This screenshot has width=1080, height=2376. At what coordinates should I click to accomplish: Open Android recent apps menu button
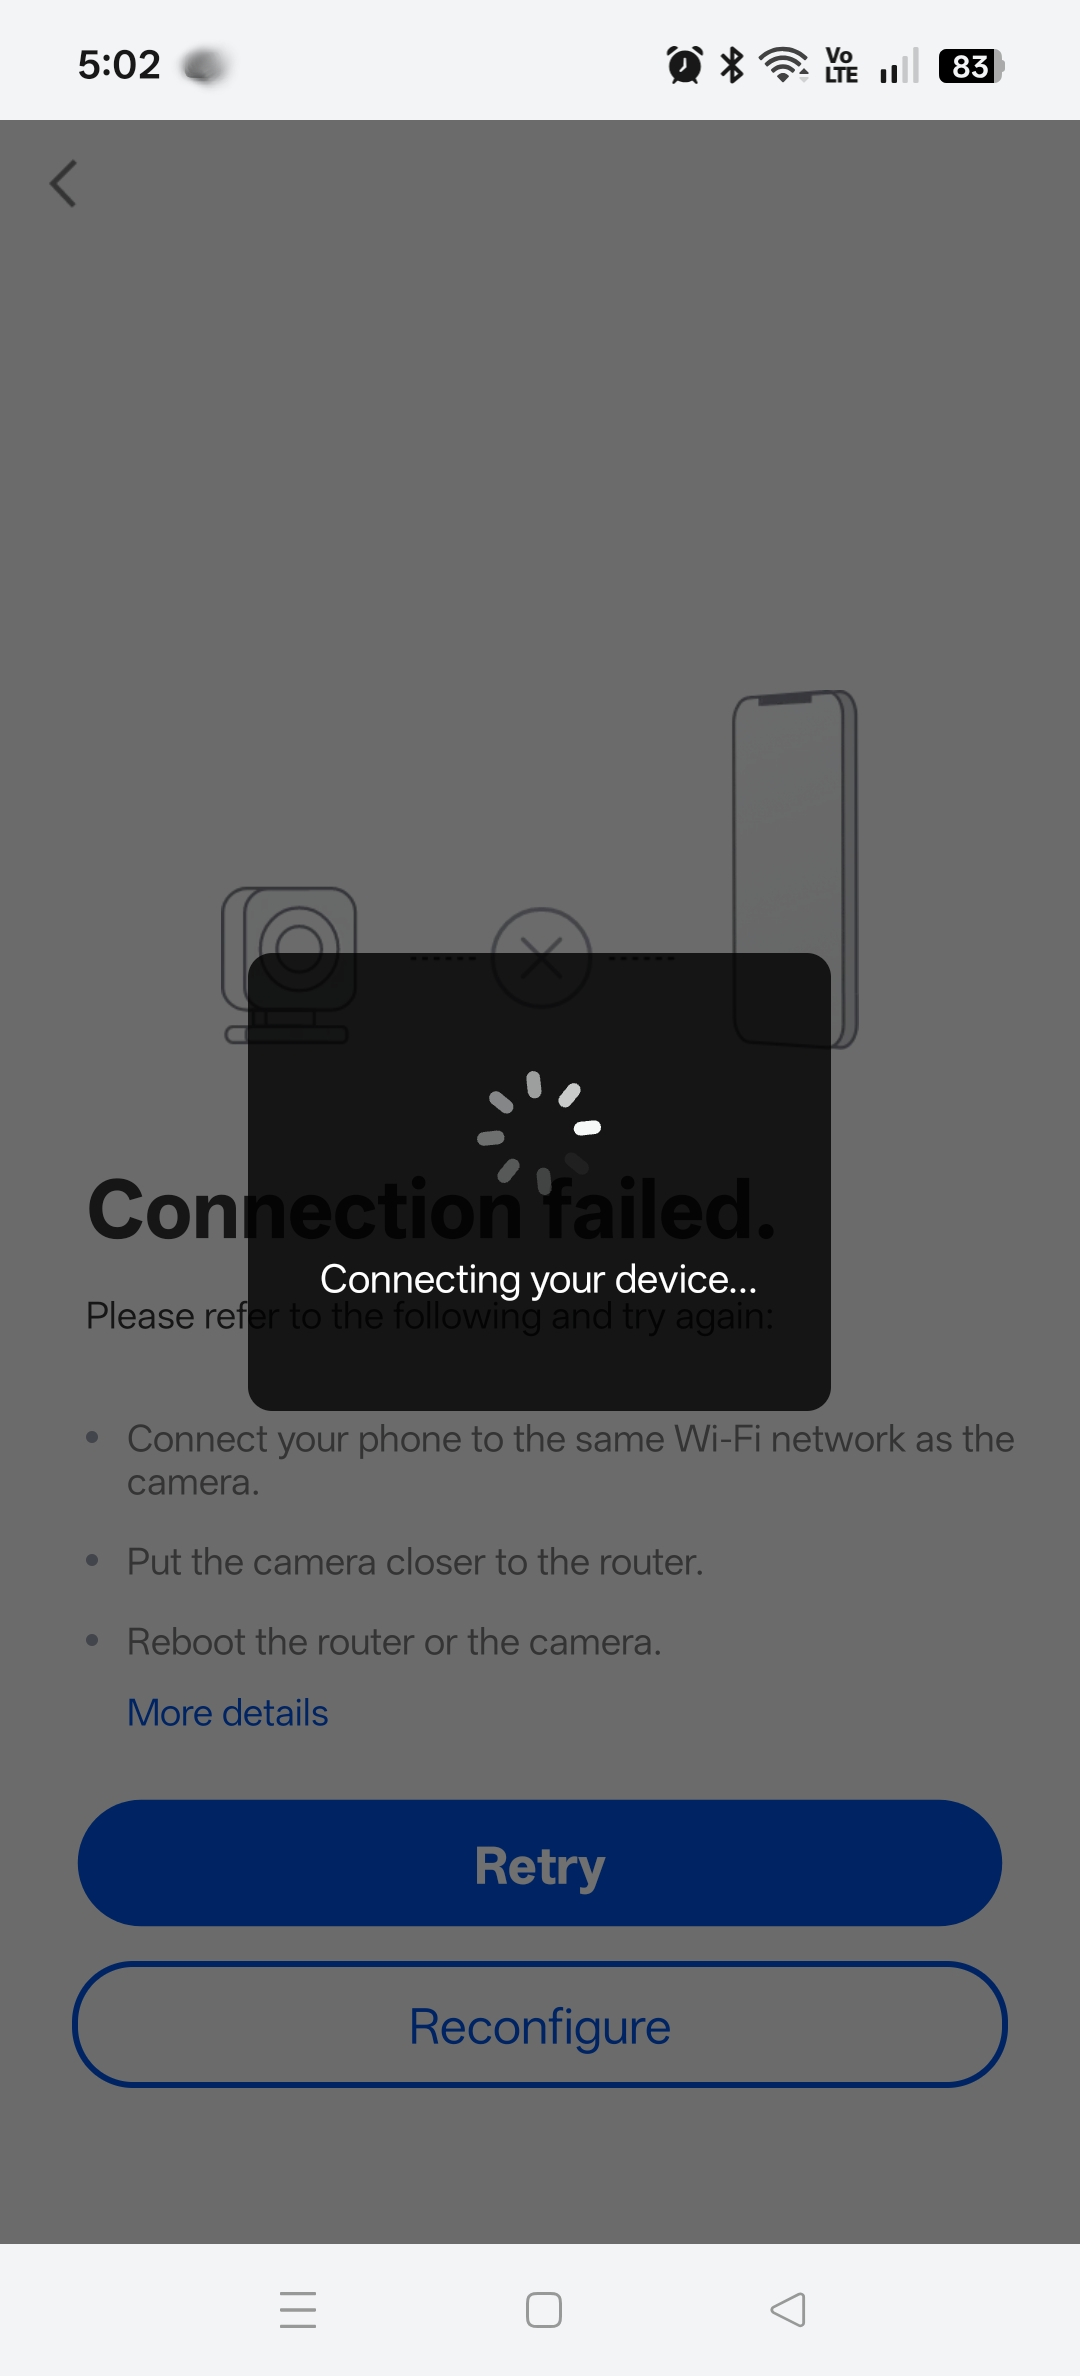298,2310
